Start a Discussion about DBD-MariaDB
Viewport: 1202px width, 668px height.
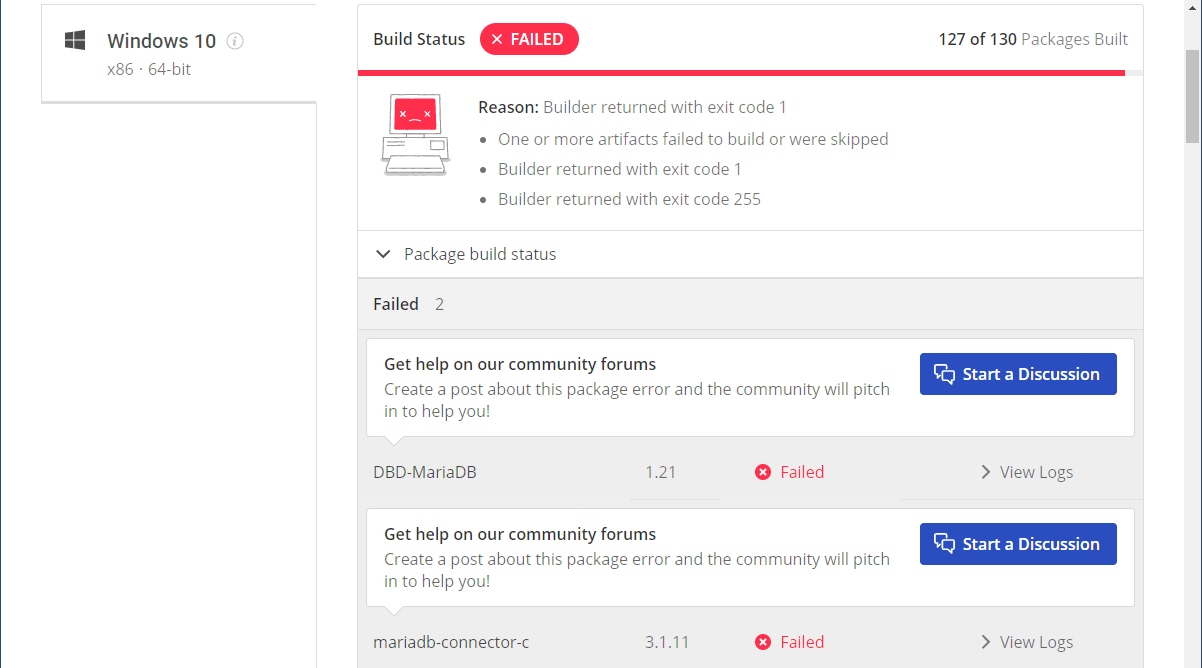1018,374
